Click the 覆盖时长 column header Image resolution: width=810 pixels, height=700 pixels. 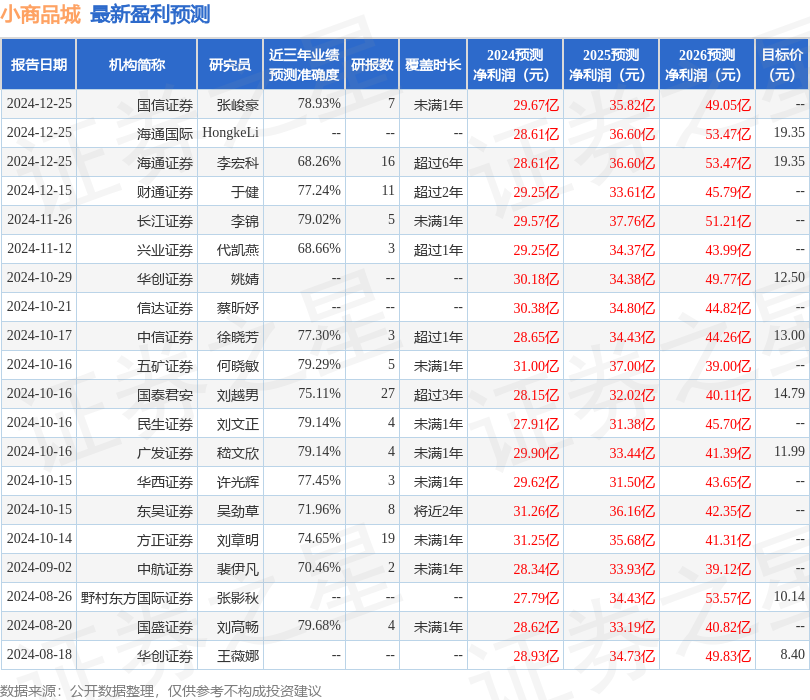pyautogui.click(x=433, y=65)
